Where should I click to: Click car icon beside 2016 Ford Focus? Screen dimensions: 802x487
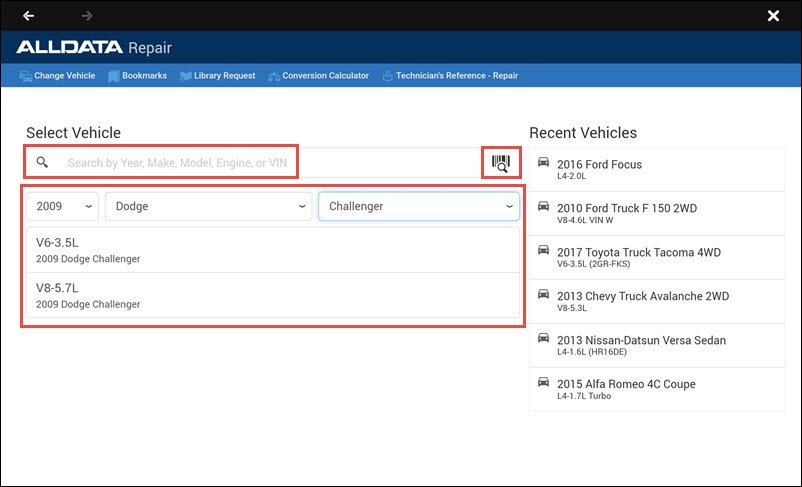coord(543,162)
